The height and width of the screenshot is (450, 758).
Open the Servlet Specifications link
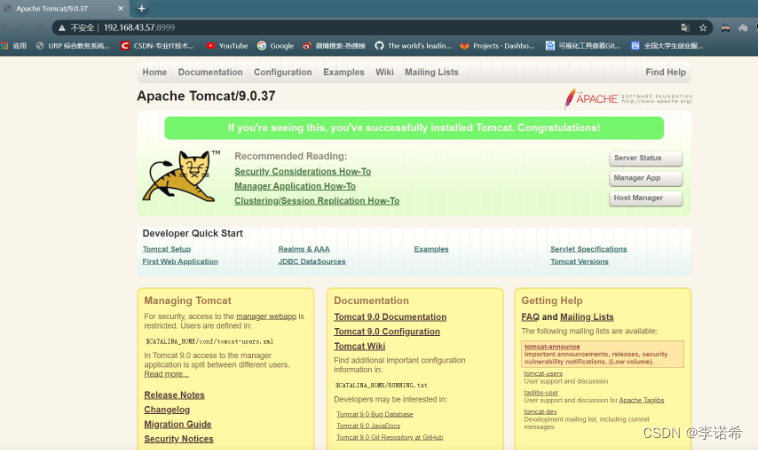click(x=588, y=249)
